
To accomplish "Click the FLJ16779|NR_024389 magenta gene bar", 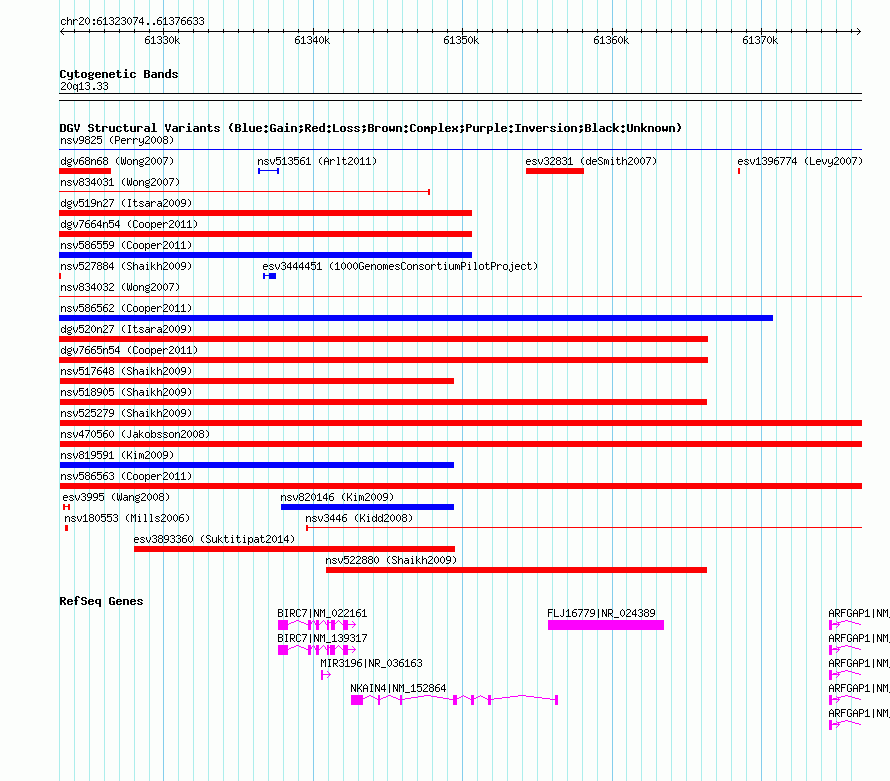I will coord(606,625).
